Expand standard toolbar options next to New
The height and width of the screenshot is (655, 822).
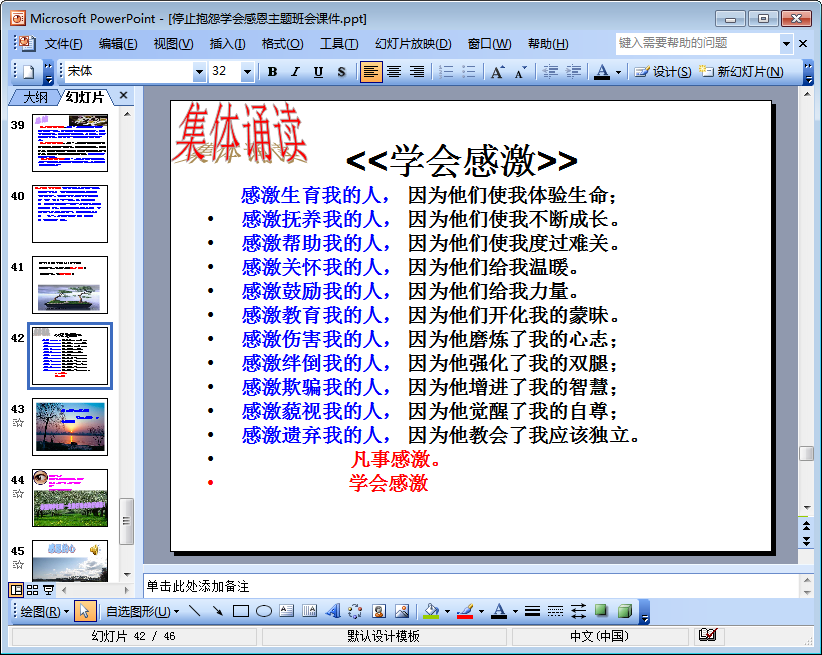pos(48,72)
